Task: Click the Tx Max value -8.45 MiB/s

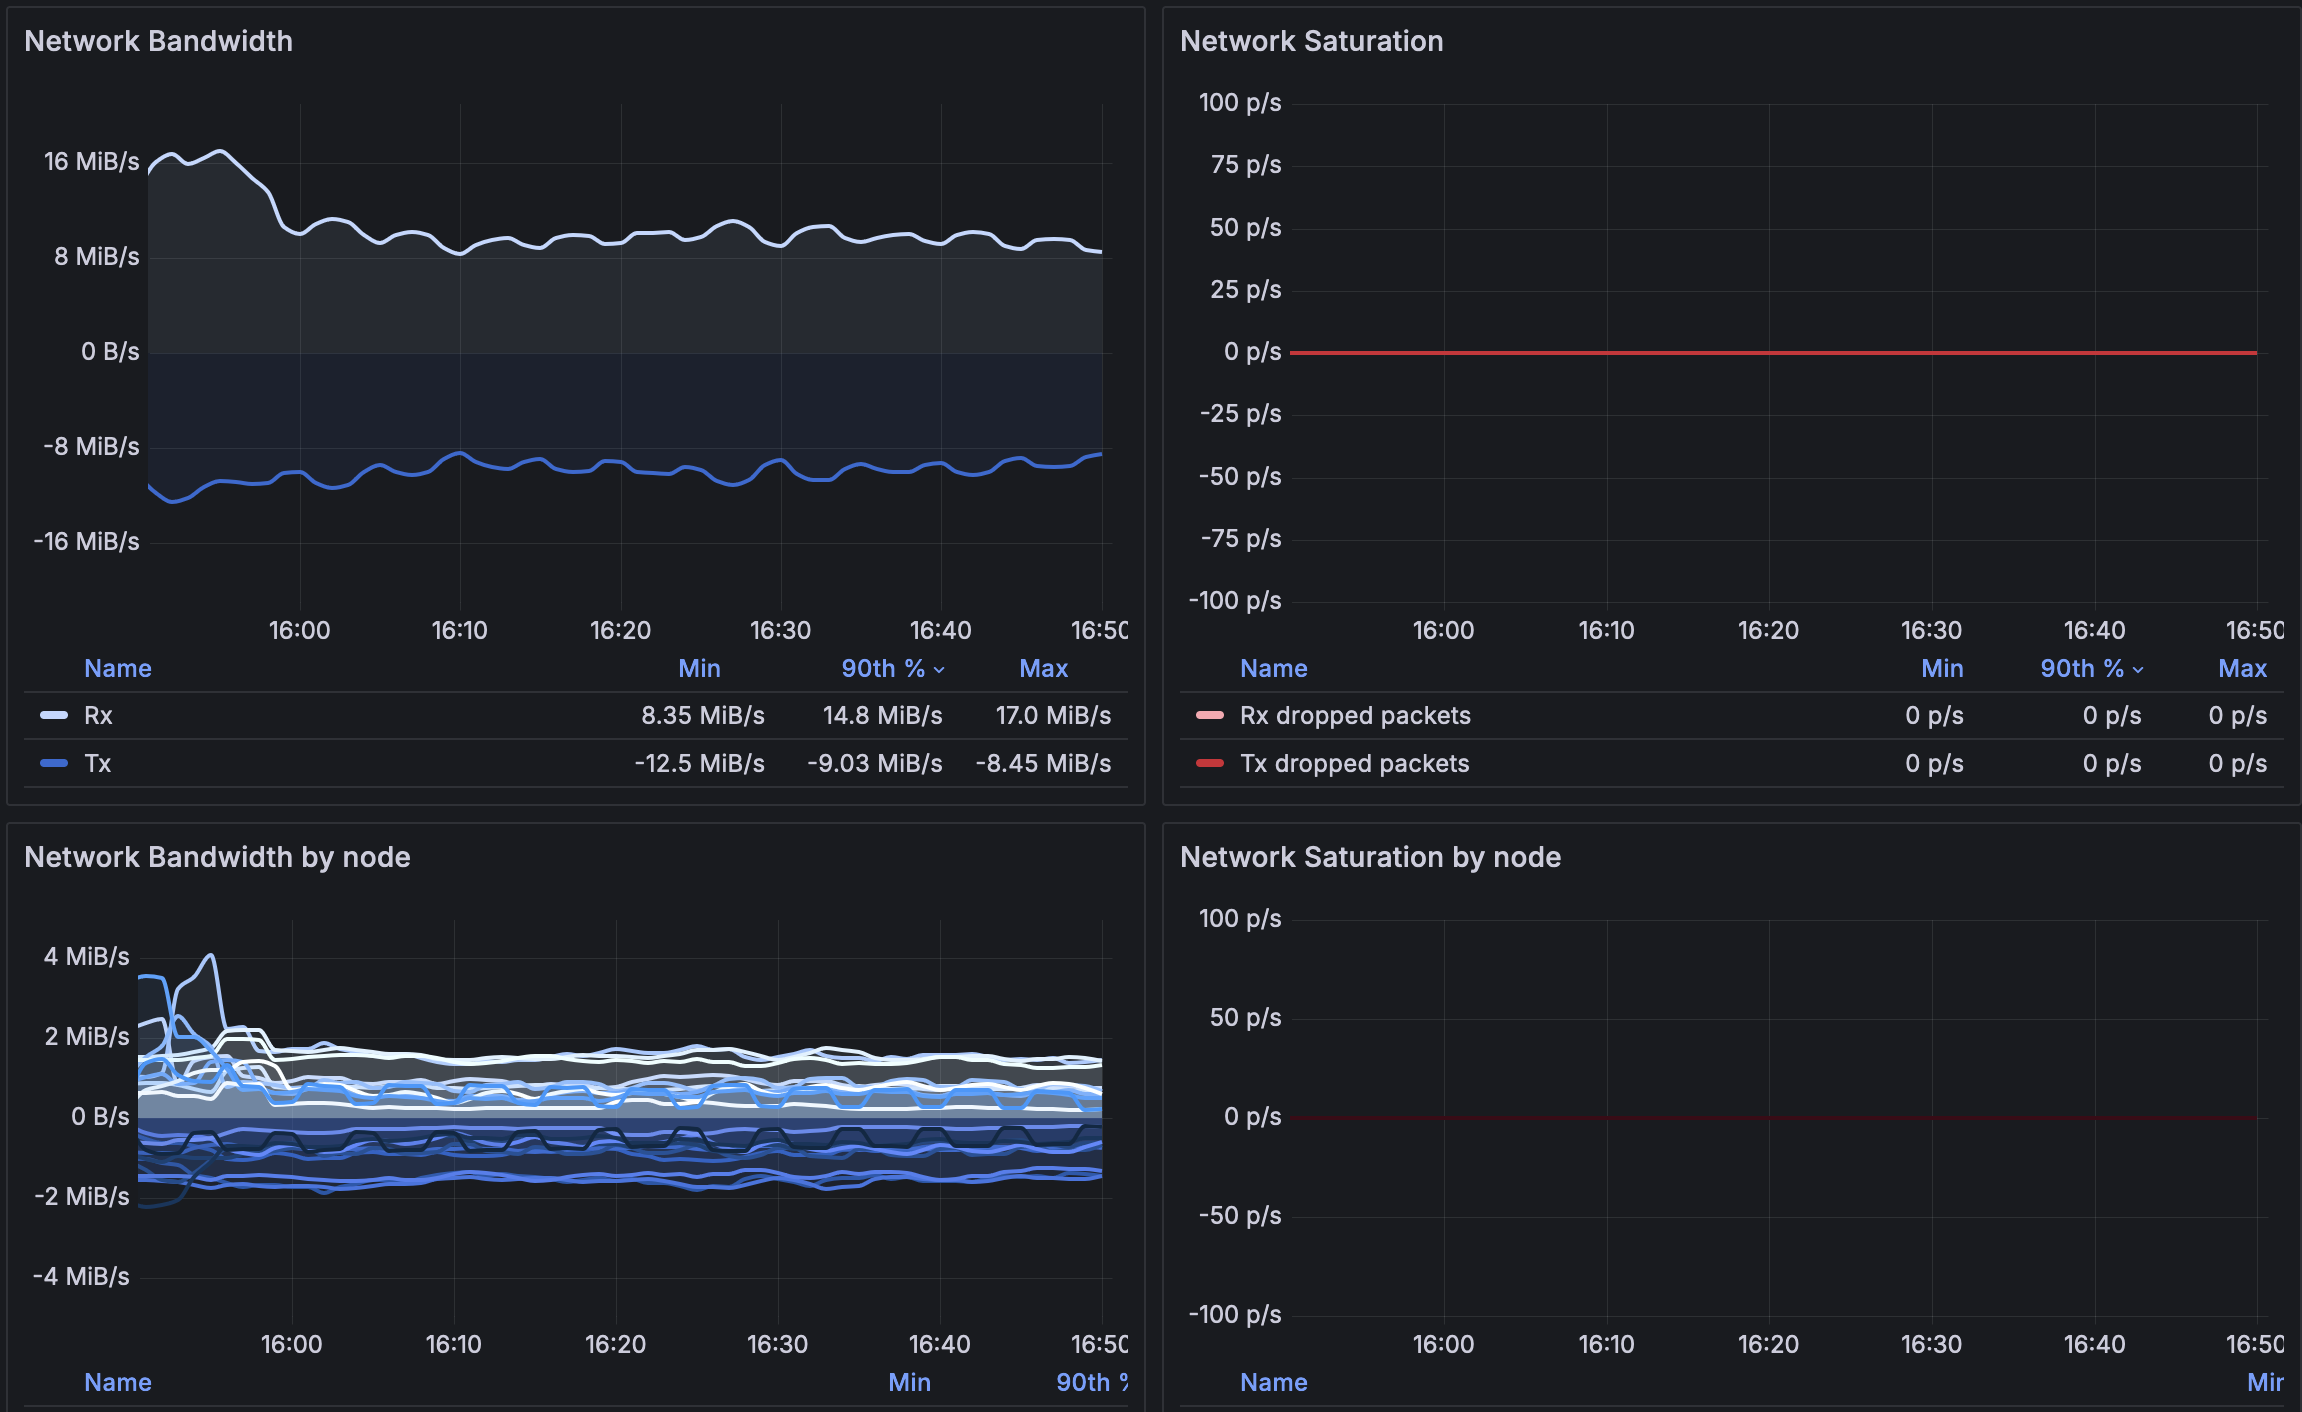Action: tap(1043, 763)
